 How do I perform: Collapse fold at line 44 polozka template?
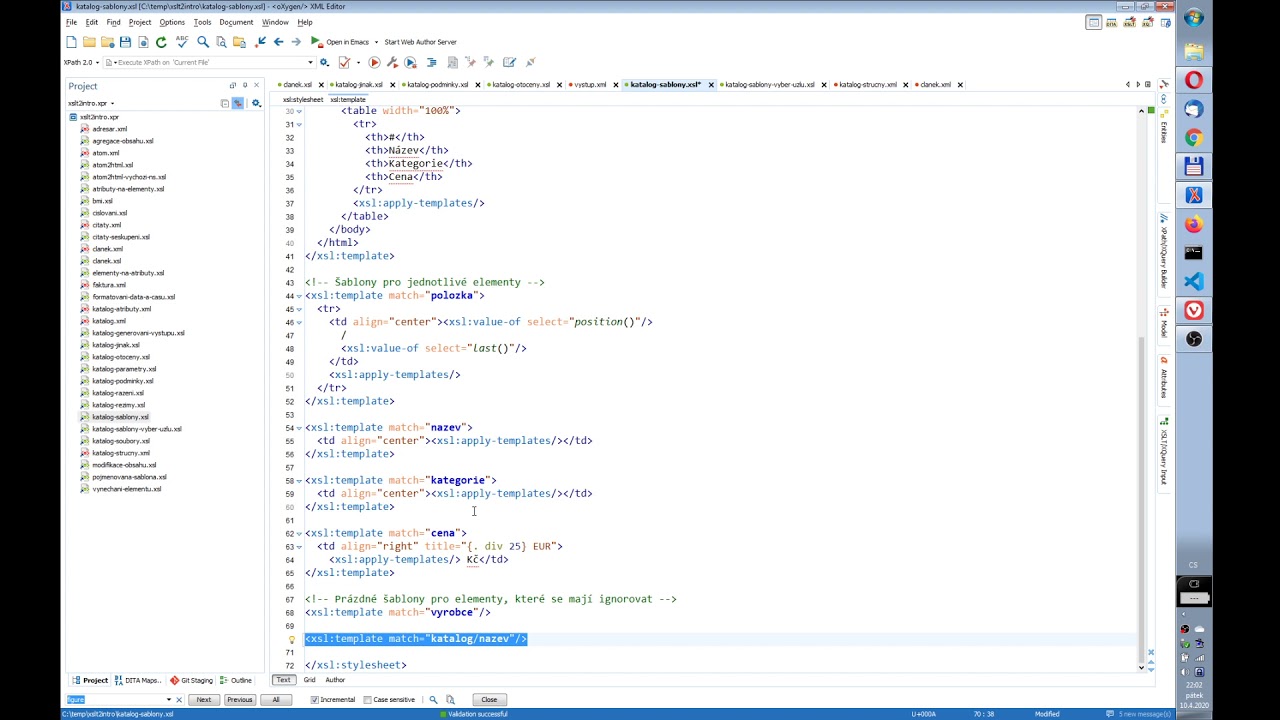click(x=299, y=295)
